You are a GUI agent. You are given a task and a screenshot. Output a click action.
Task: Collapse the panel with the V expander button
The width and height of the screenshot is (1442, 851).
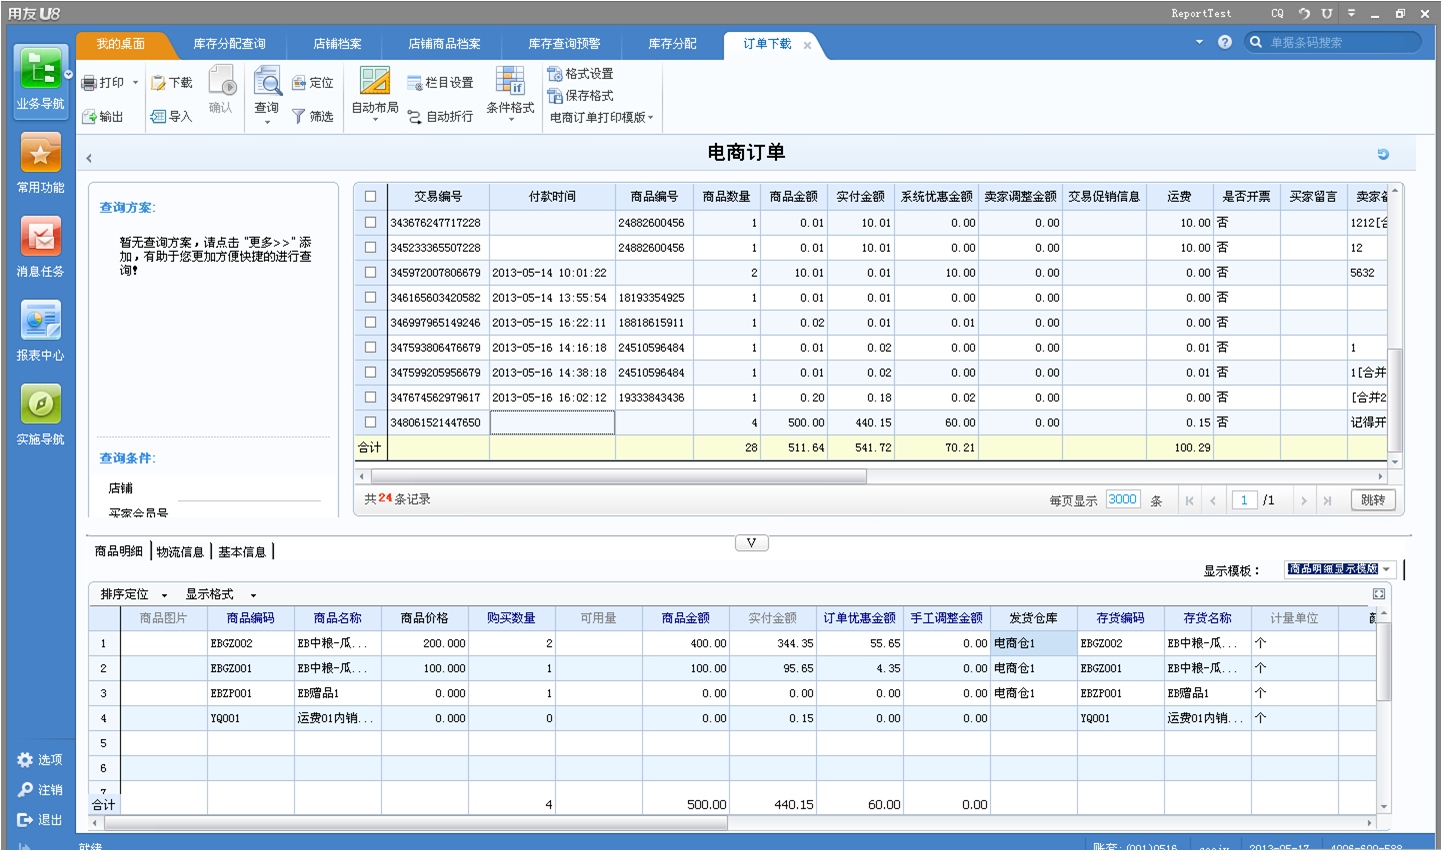(x=751, y=543)
